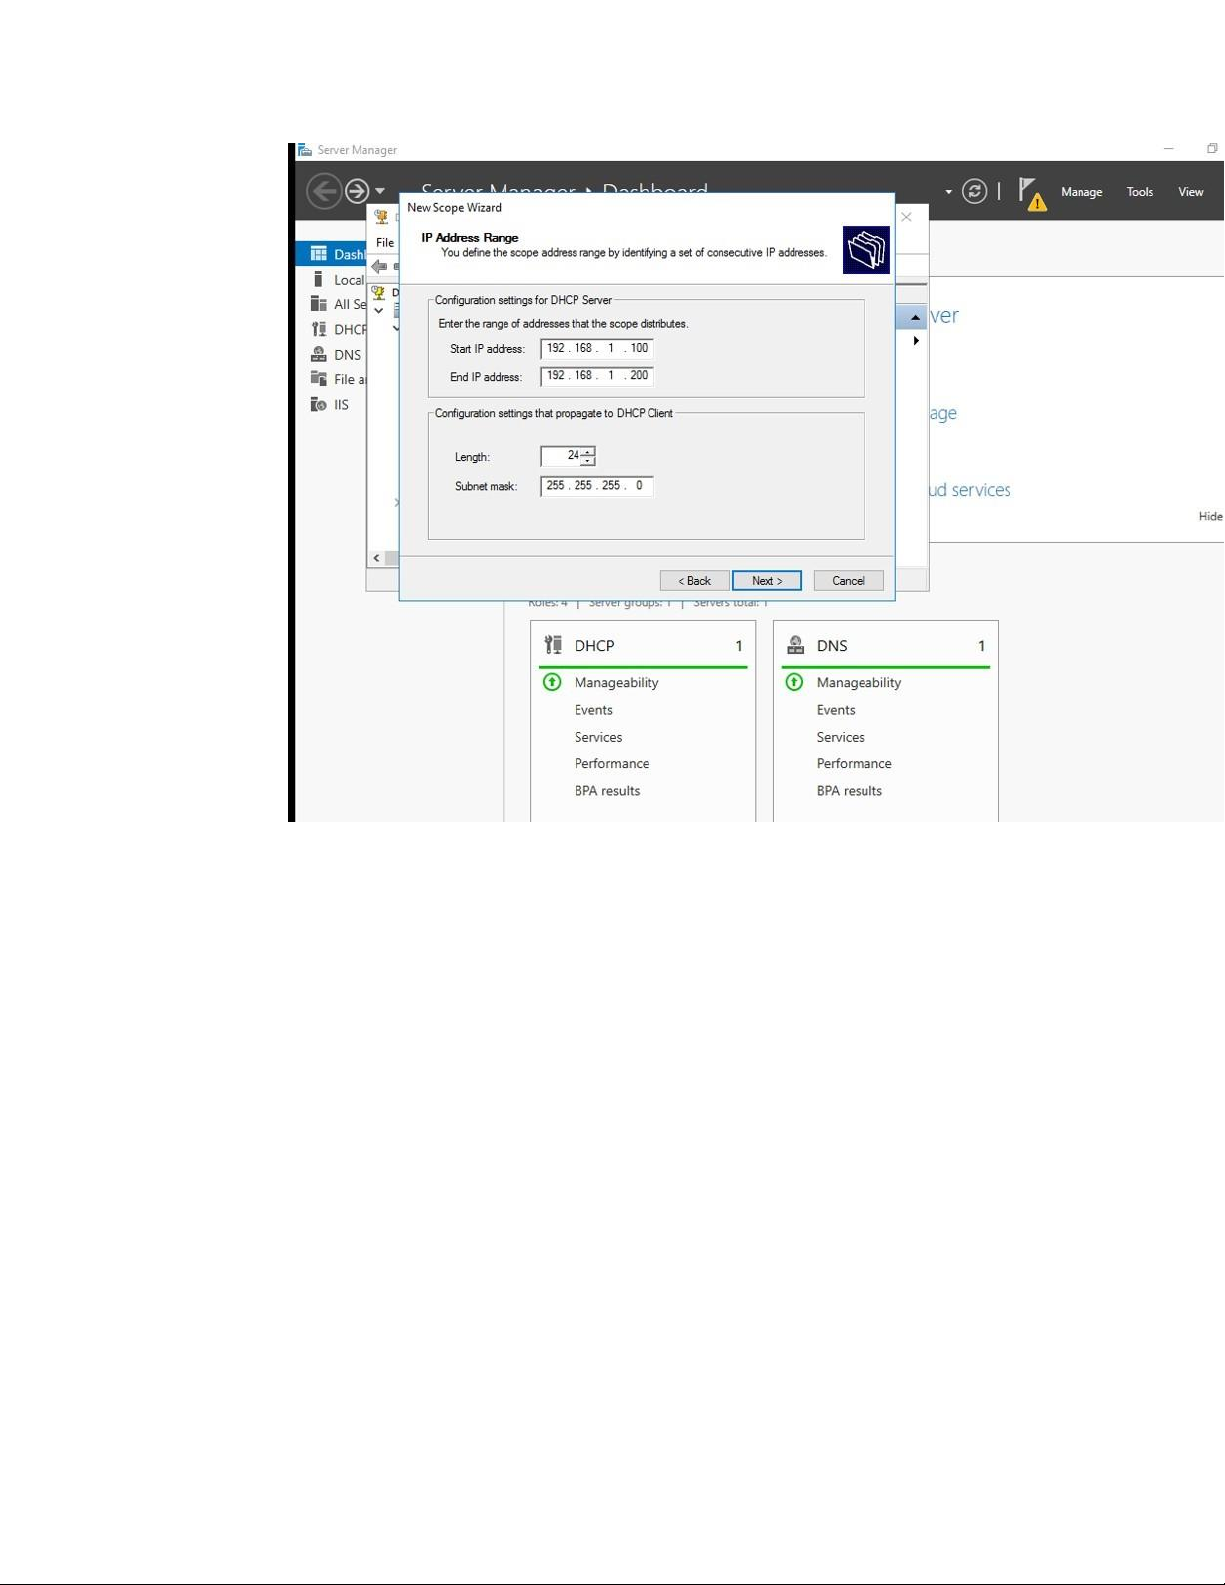
Task: Click the up arrow in Actions pane
Action: 915,317
